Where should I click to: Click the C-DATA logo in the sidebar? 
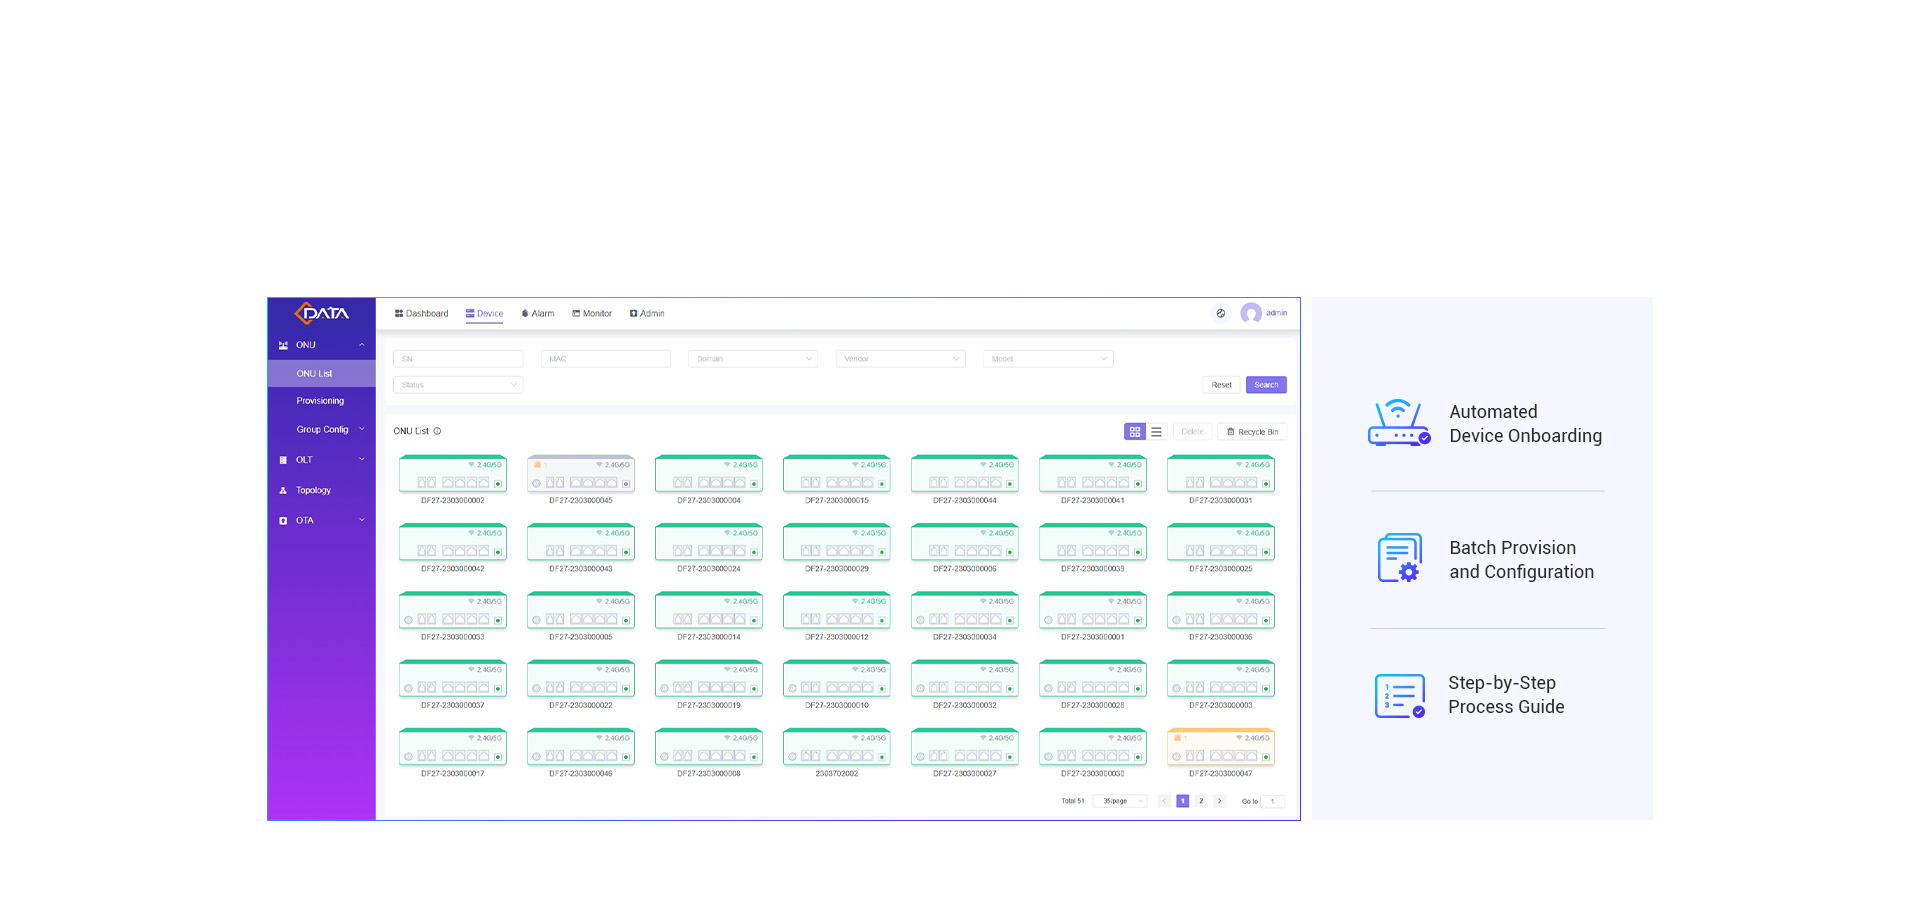[321, 313]
